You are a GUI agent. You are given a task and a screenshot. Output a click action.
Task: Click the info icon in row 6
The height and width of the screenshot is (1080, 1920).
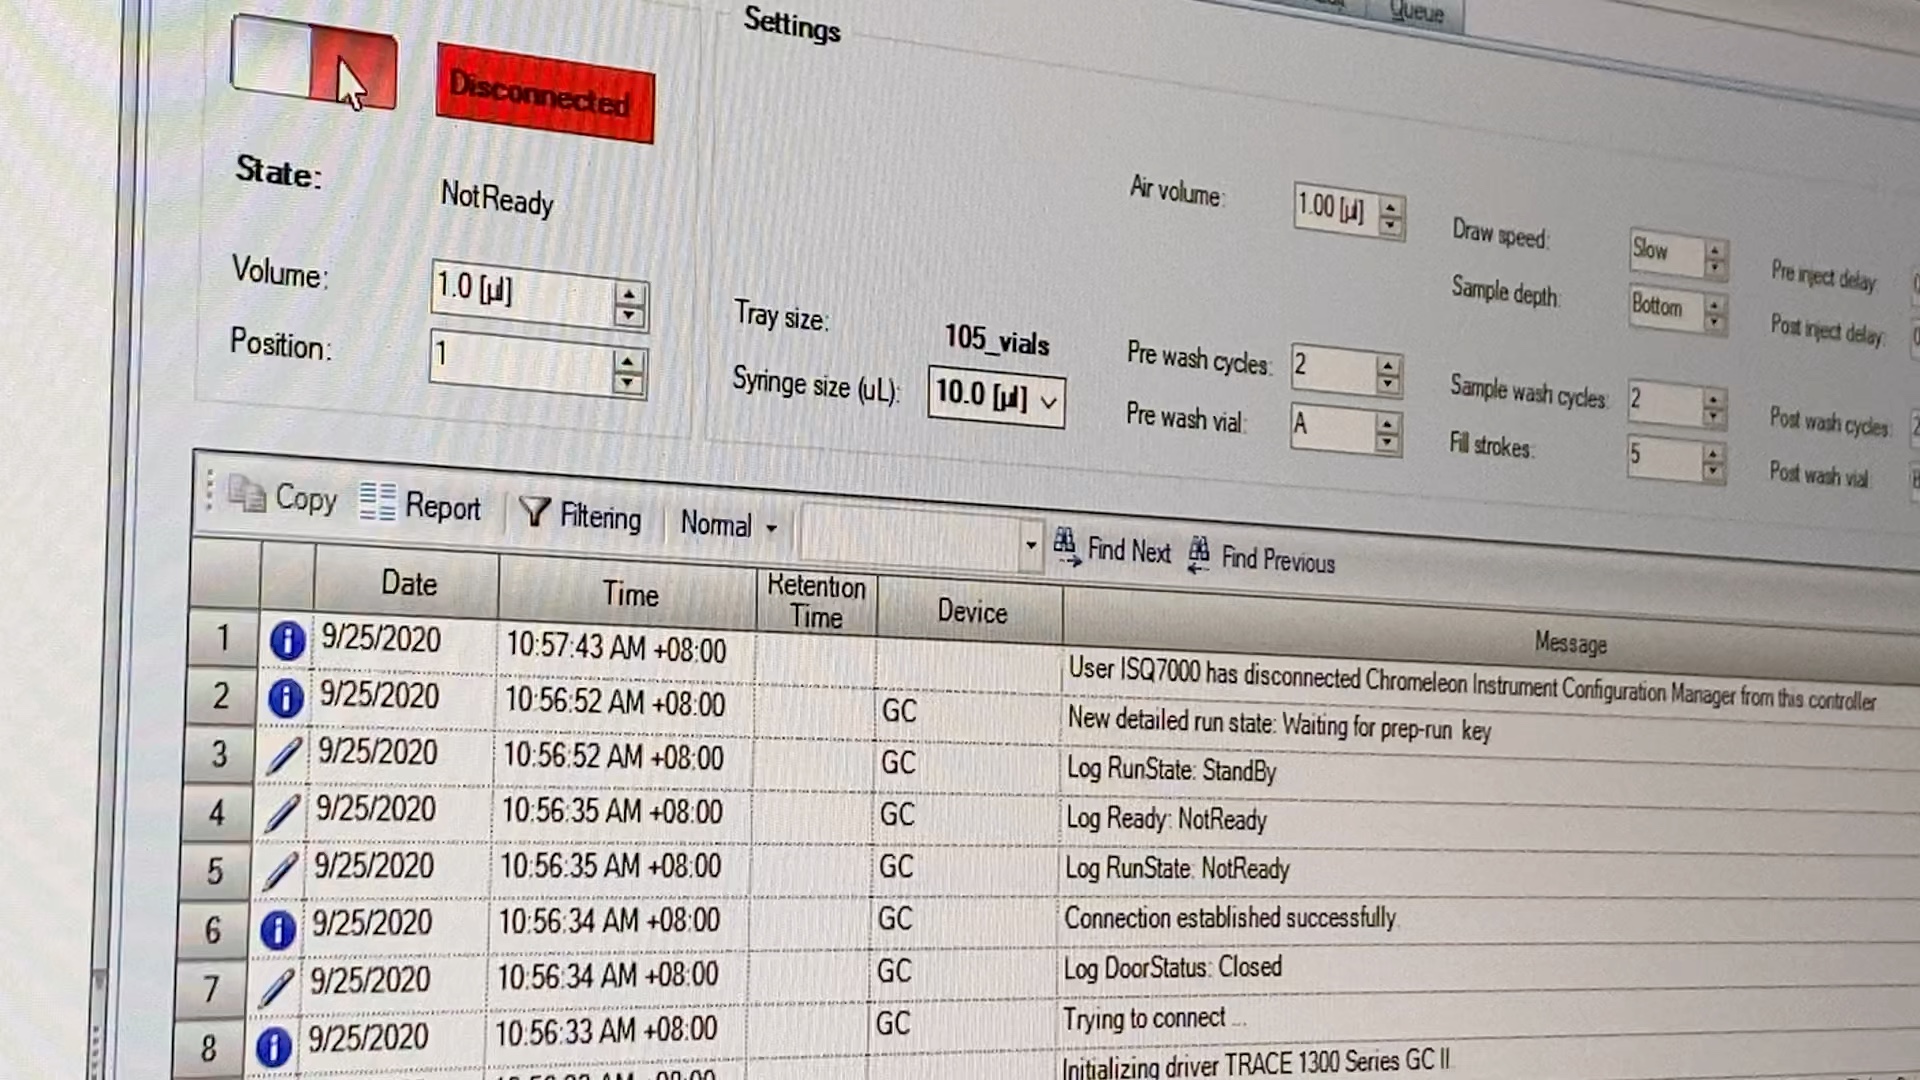point(278,929)
